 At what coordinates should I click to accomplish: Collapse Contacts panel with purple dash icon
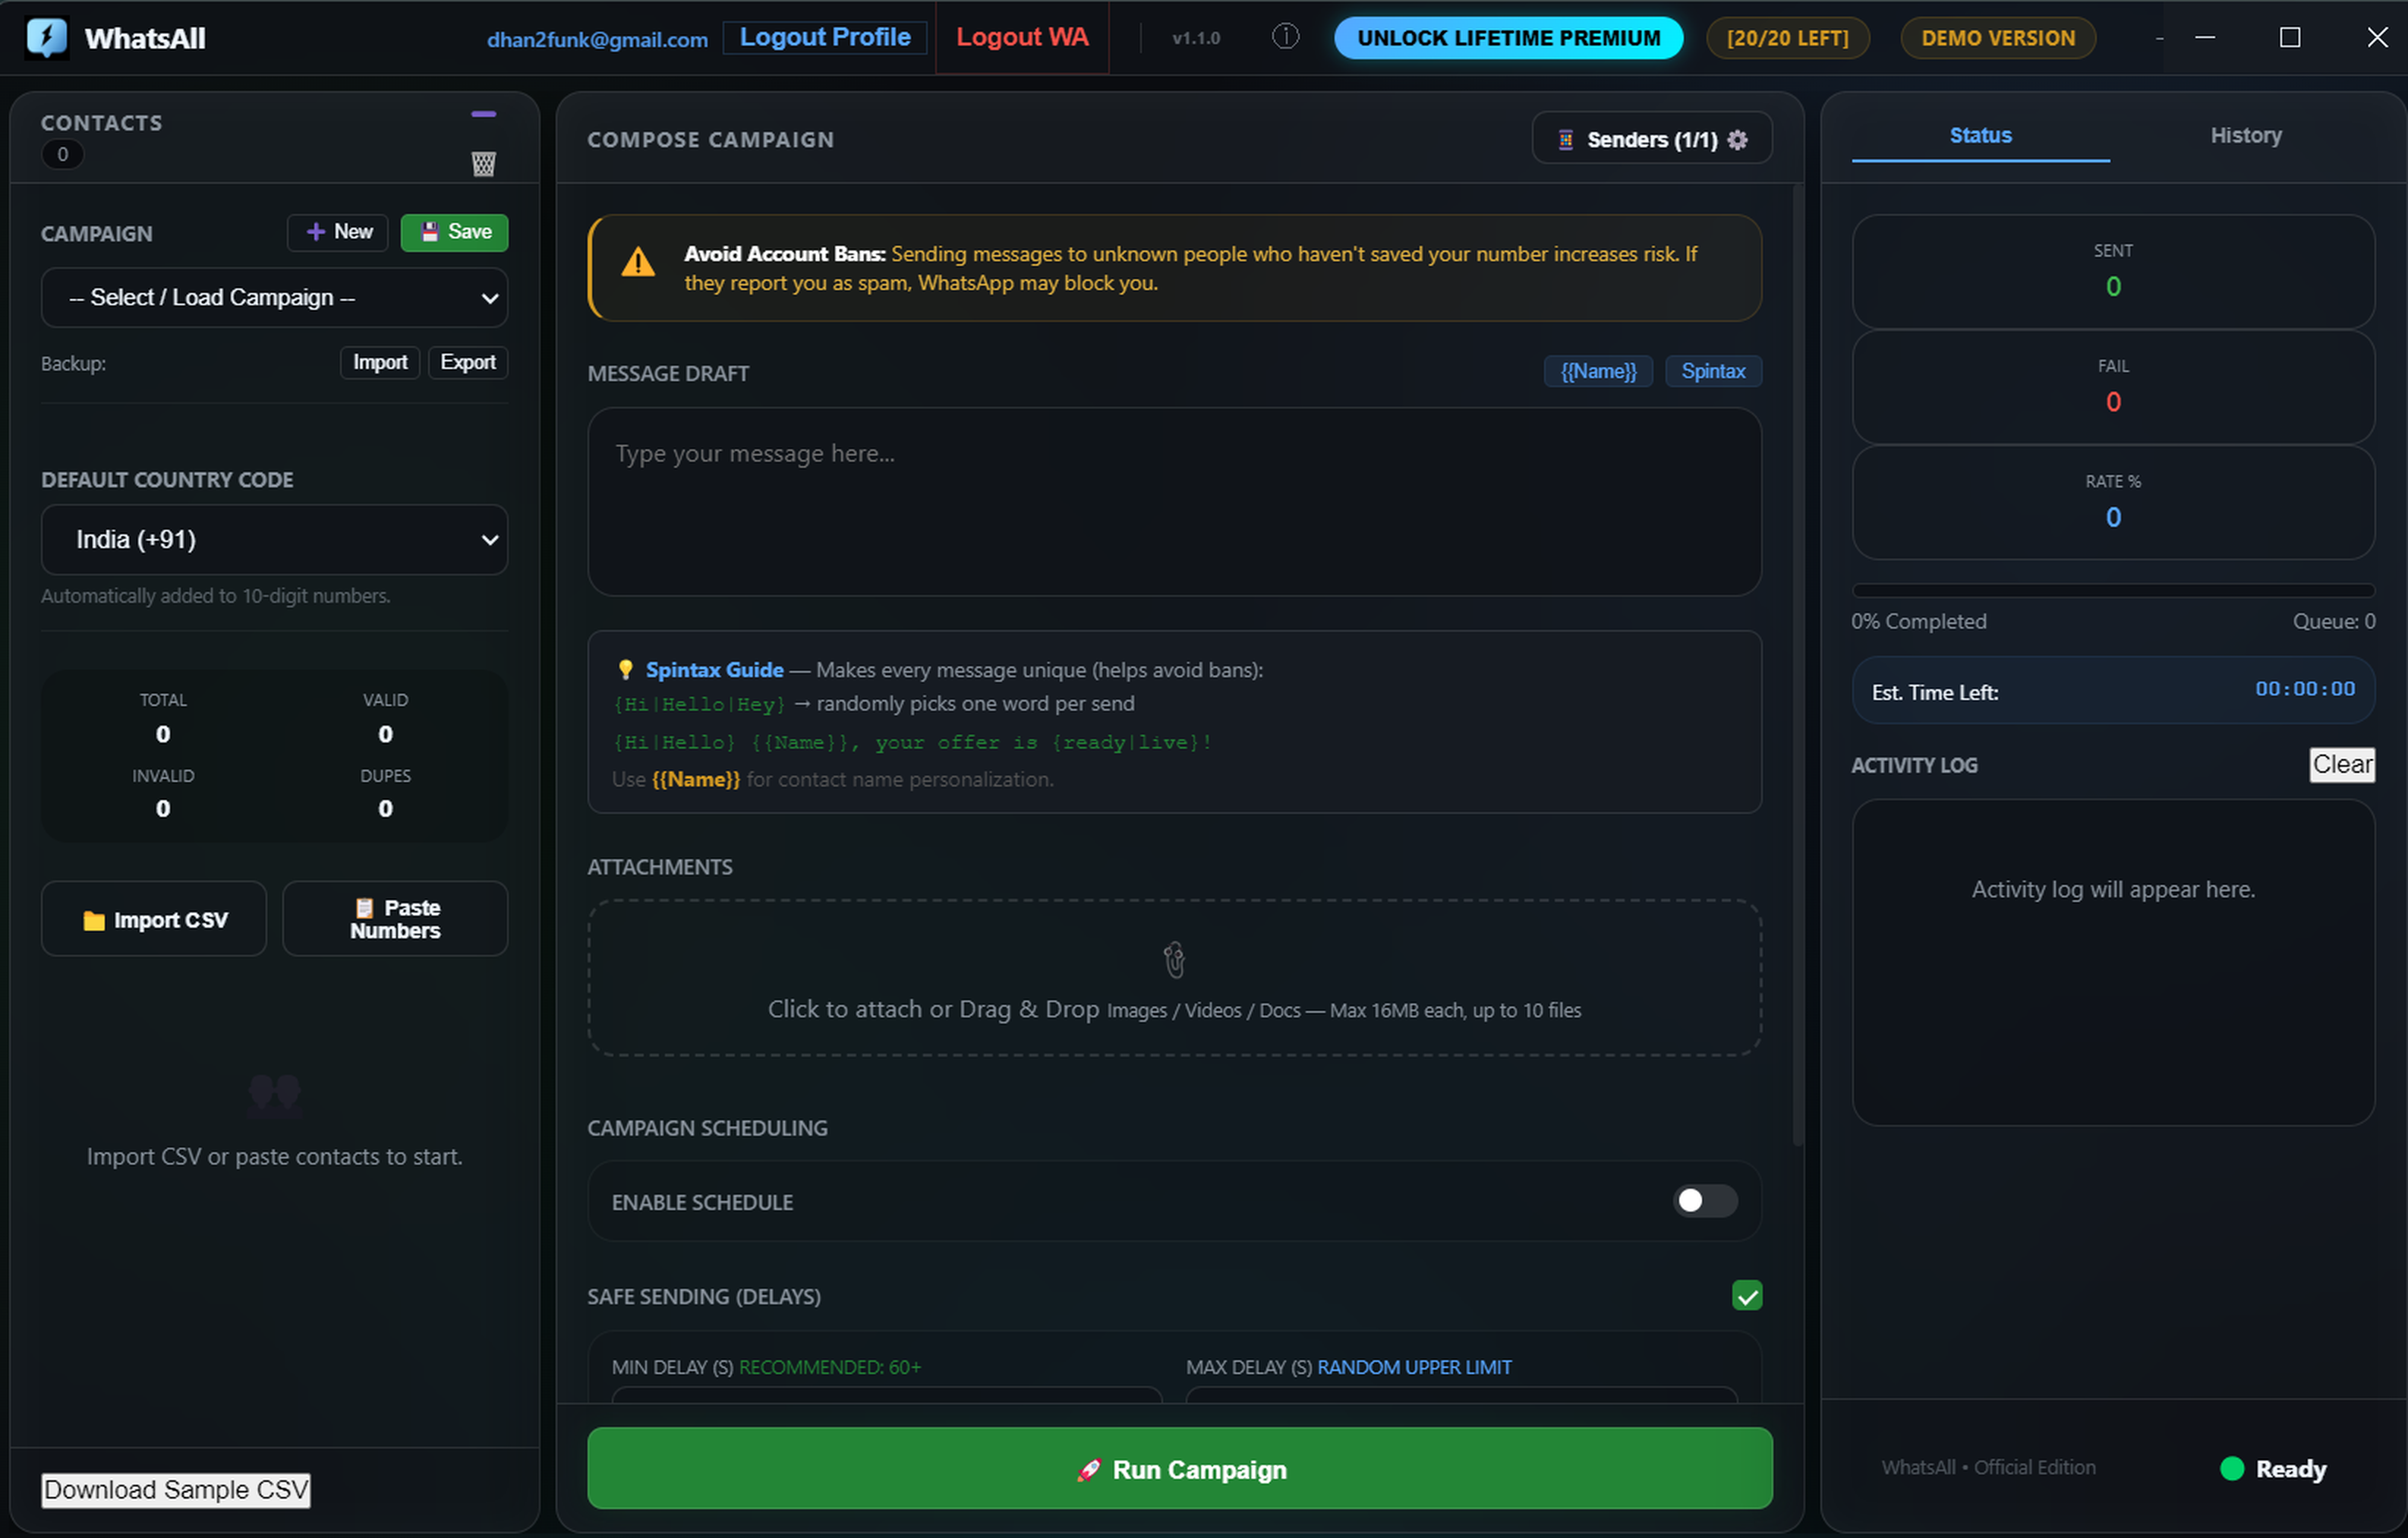[484, 115]
